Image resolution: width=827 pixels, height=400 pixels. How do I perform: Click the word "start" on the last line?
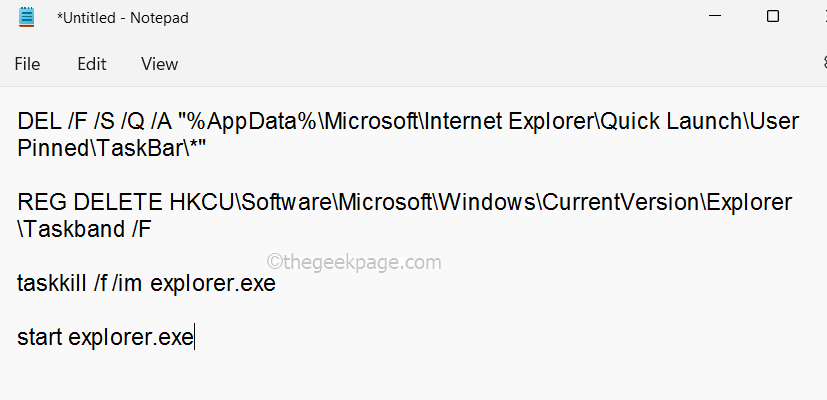pyautogui.click(x=40, y=338)
